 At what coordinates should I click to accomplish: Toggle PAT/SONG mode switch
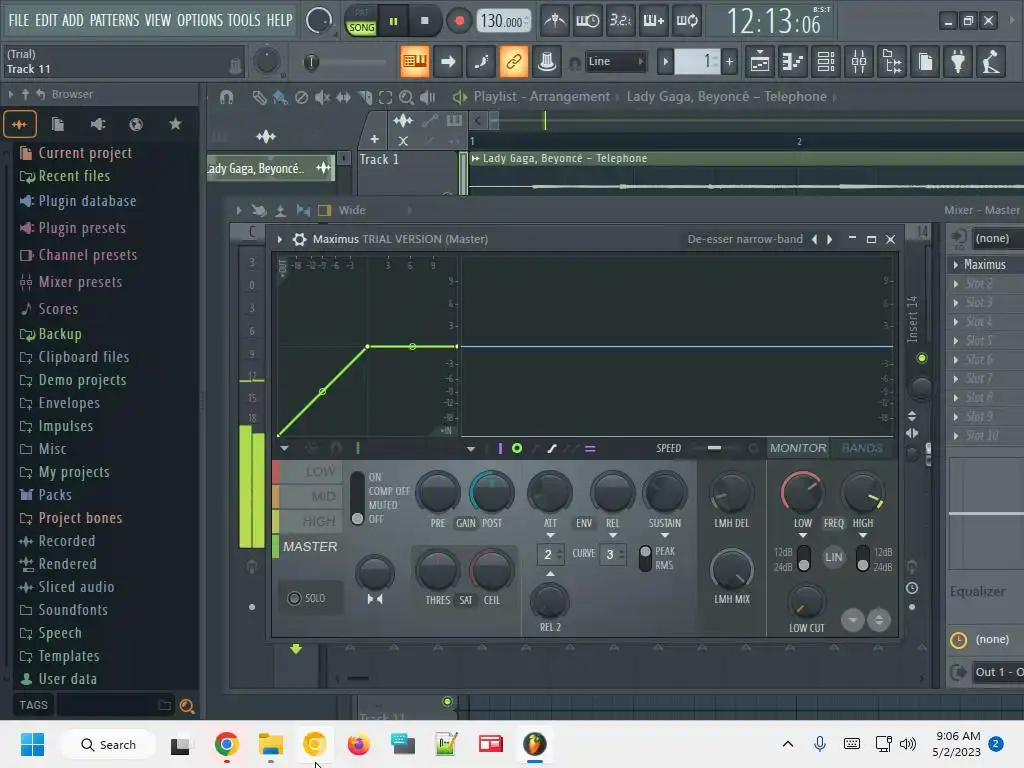pyautogui.click(x=361, y=21)
